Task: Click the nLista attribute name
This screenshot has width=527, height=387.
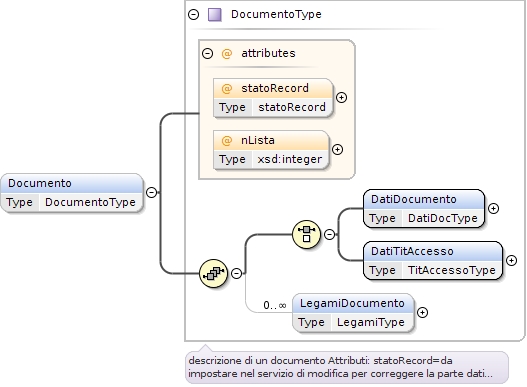Action: click(x=258, y=140)
